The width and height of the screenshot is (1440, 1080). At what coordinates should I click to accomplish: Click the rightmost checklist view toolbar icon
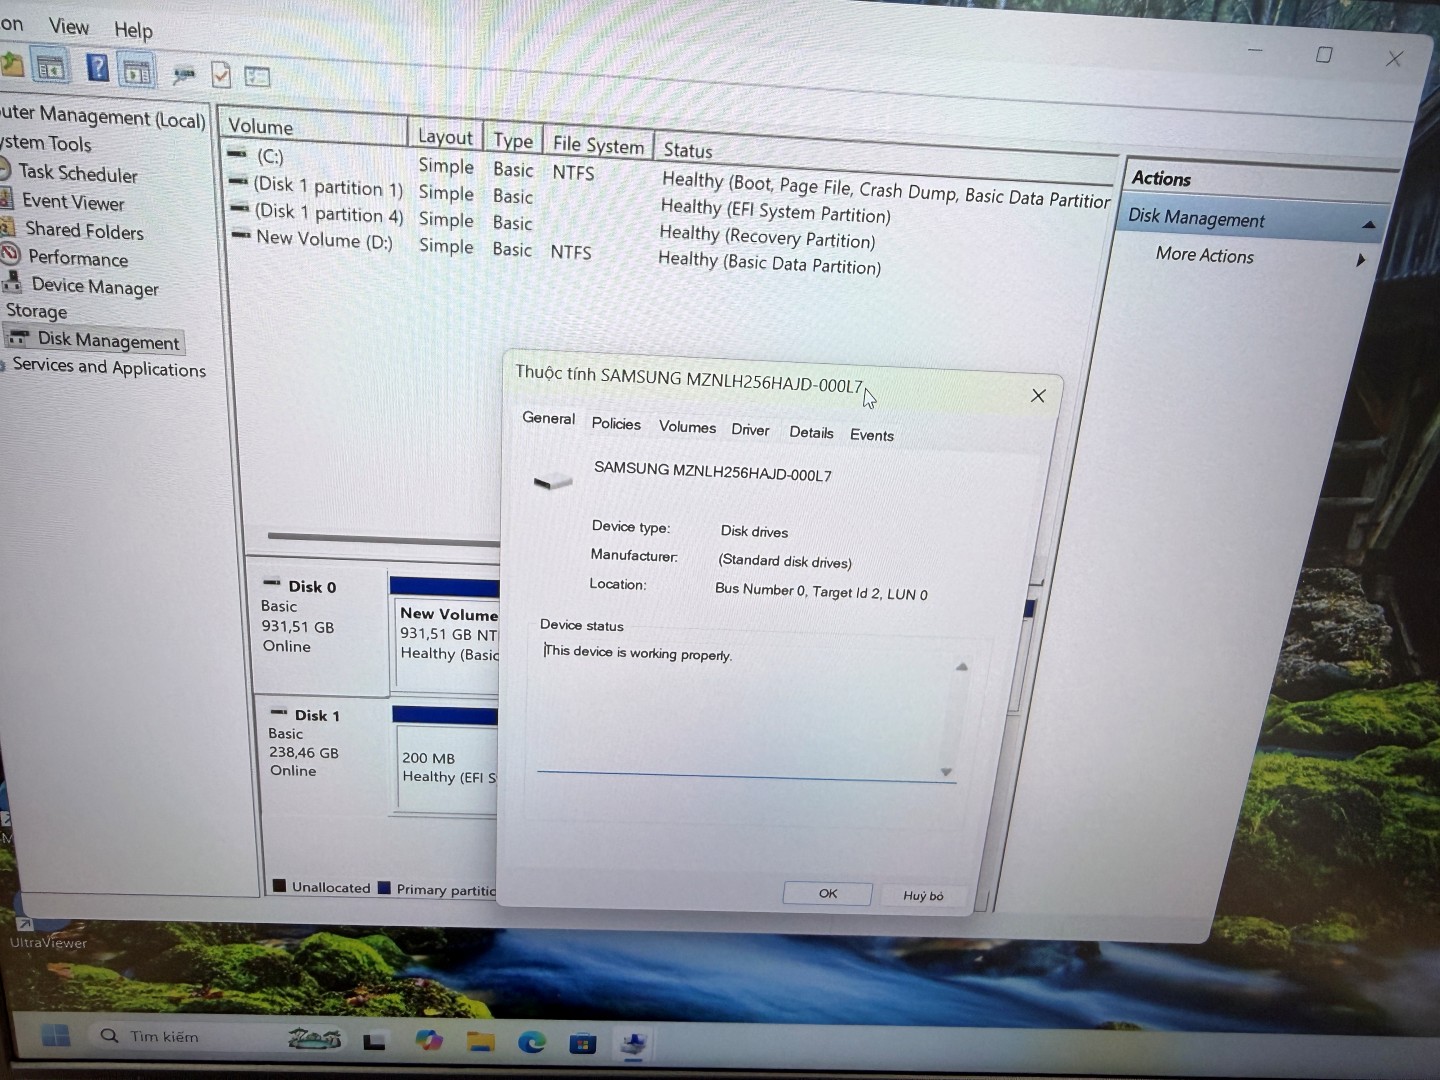click(257, 76)
